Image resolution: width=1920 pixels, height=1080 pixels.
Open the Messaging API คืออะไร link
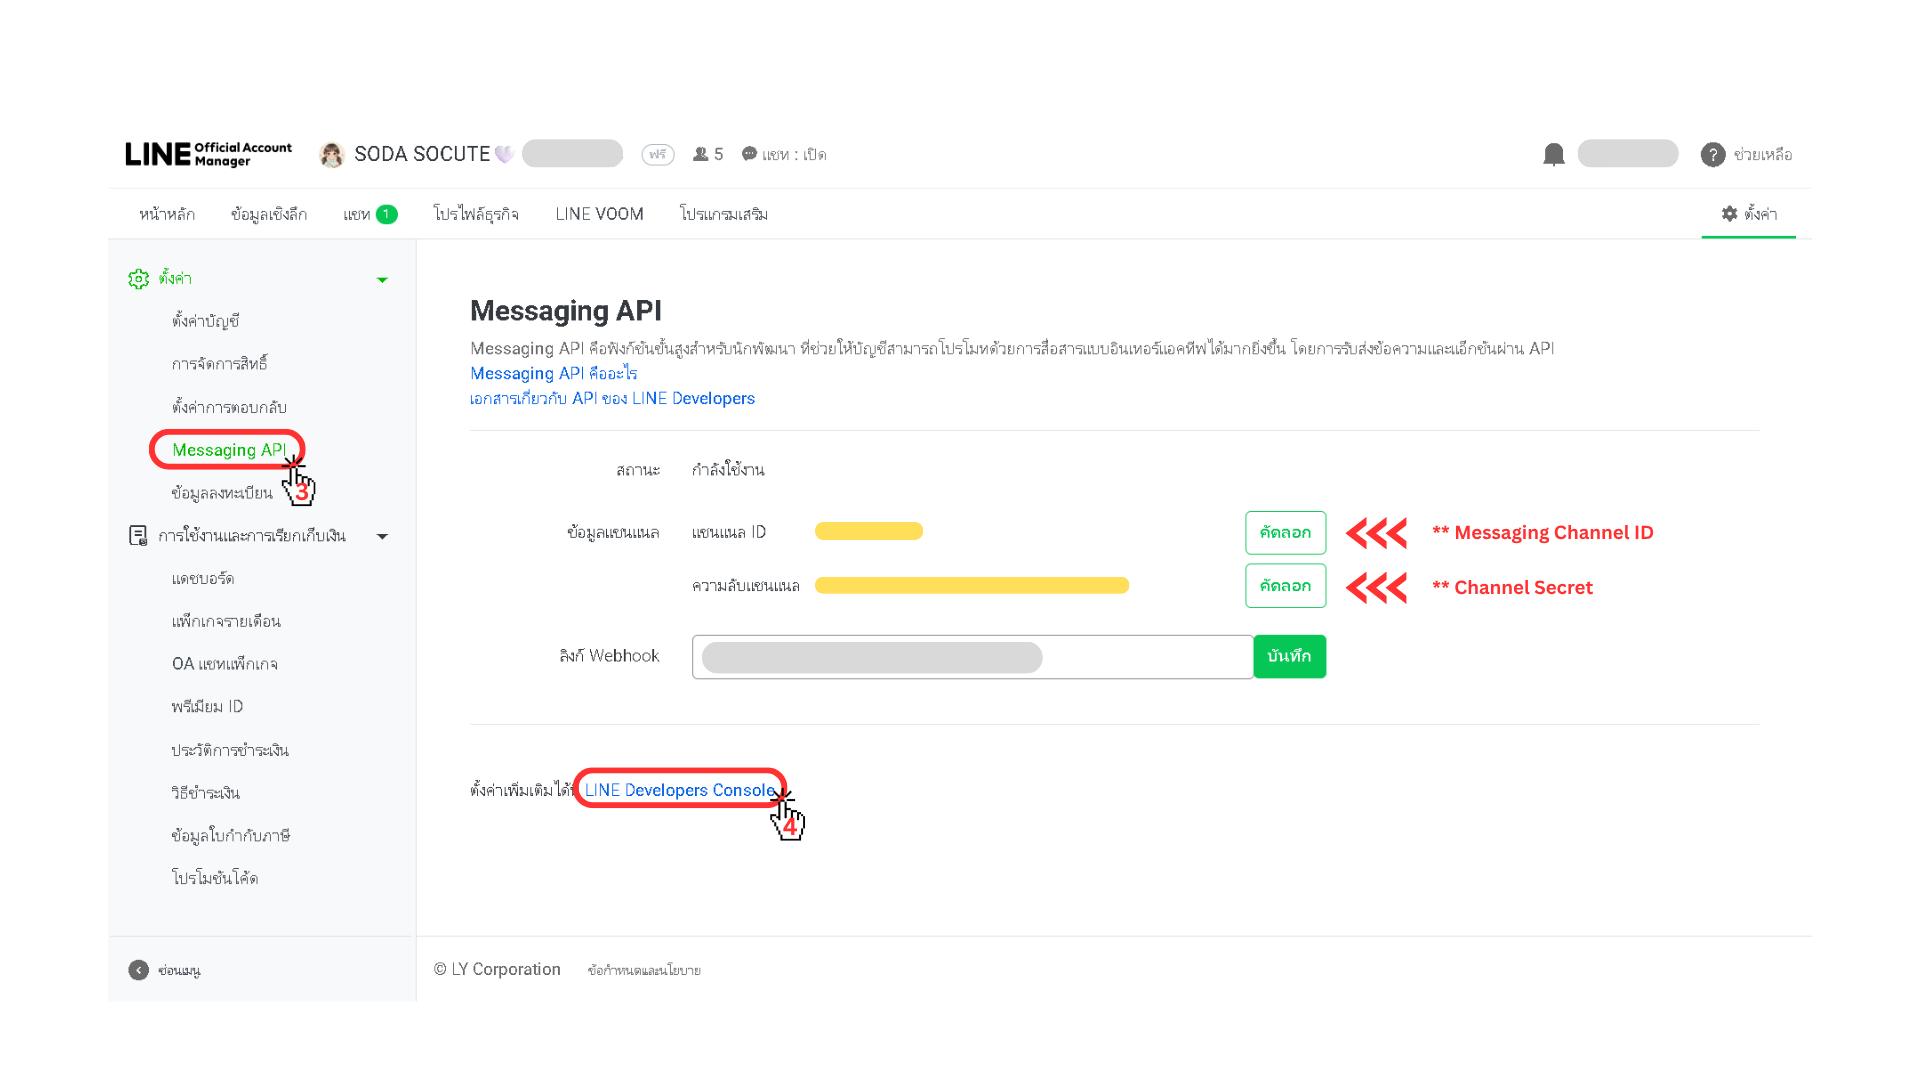pyautogui.click(x=554, y=373)
